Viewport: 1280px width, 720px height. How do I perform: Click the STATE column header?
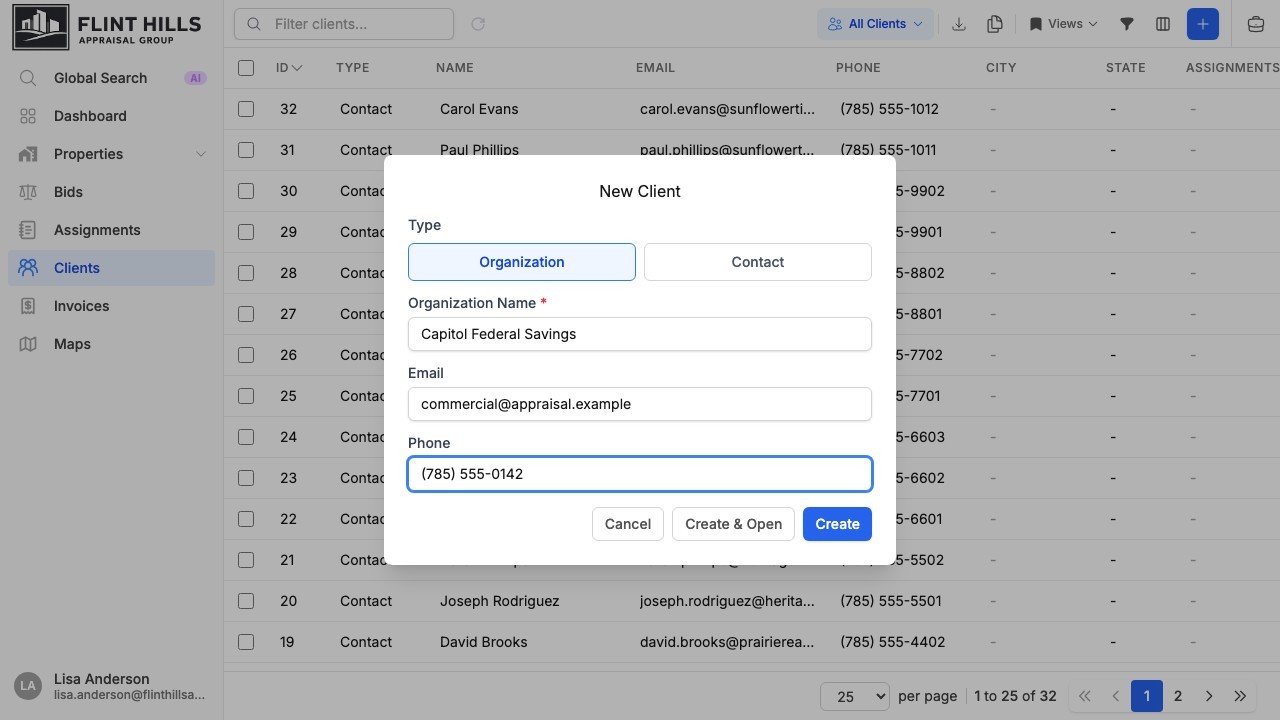point(1126,68)
